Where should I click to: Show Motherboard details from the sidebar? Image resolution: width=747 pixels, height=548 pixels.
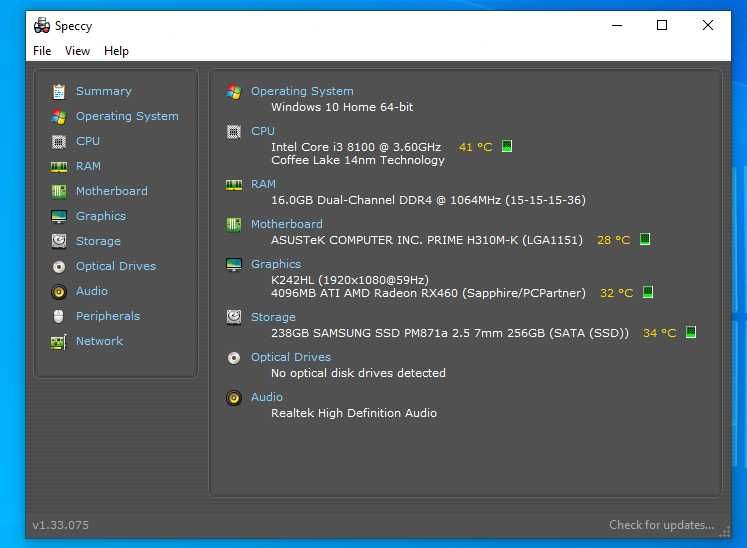pos(111,191)
